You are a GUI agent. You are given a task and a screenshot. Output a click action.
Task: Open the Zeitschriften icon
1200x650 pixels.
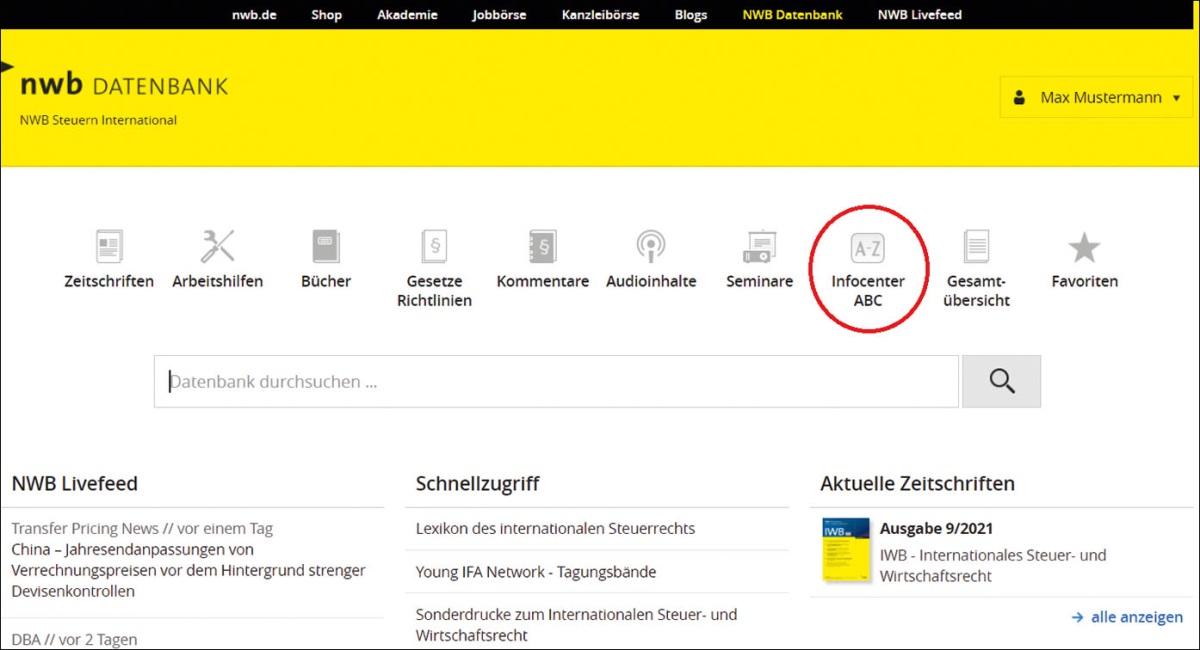pyautogui.click(x=109, y=246)
